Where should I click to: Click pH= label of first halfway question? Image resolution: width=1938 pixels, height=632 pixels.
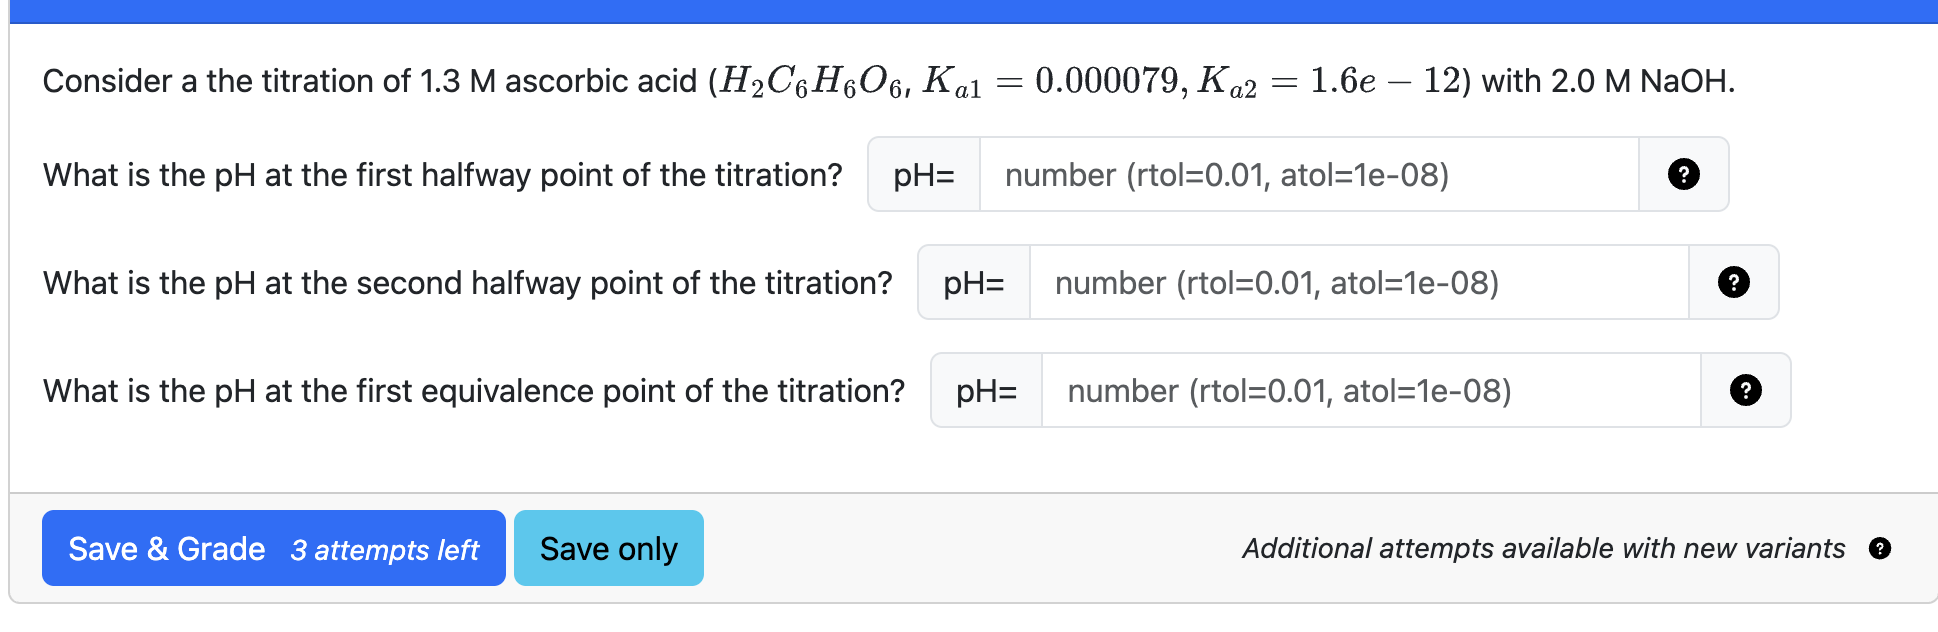(923, 174)
